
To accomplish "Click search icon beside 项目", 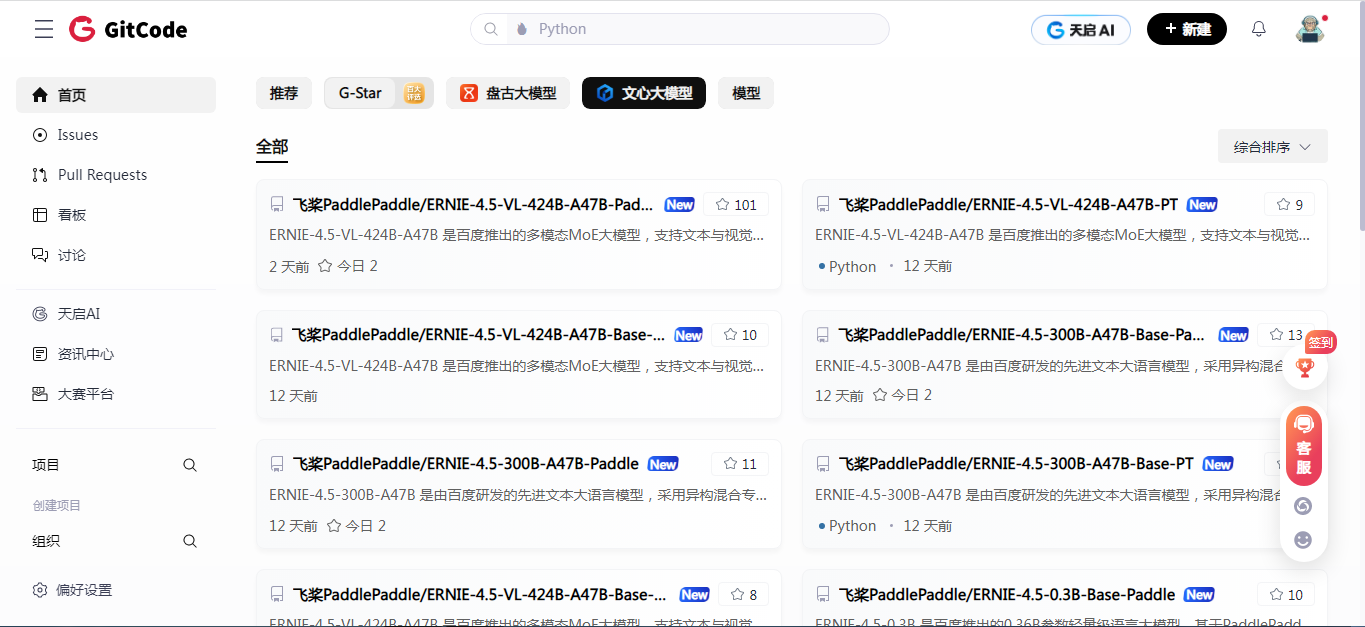I will coord(190,465).
